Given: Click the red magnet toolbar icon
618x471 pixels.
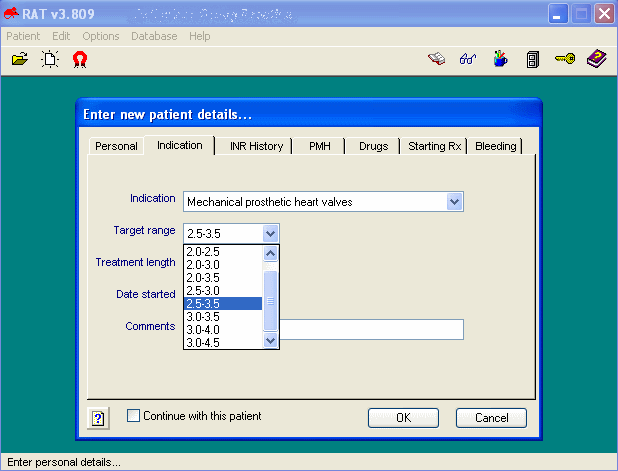Looking at the screenshot, I should 80,60.
